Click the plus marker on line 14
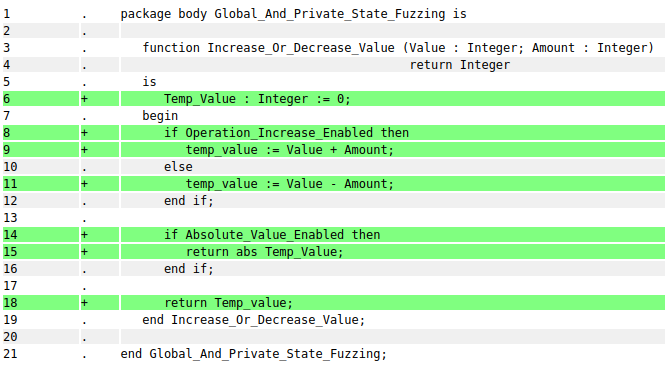 click(84, 234)
